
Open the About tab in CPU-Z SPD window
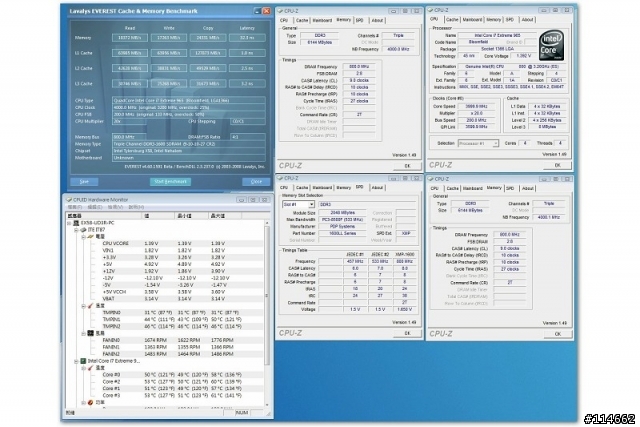click(x=377, y=188)
